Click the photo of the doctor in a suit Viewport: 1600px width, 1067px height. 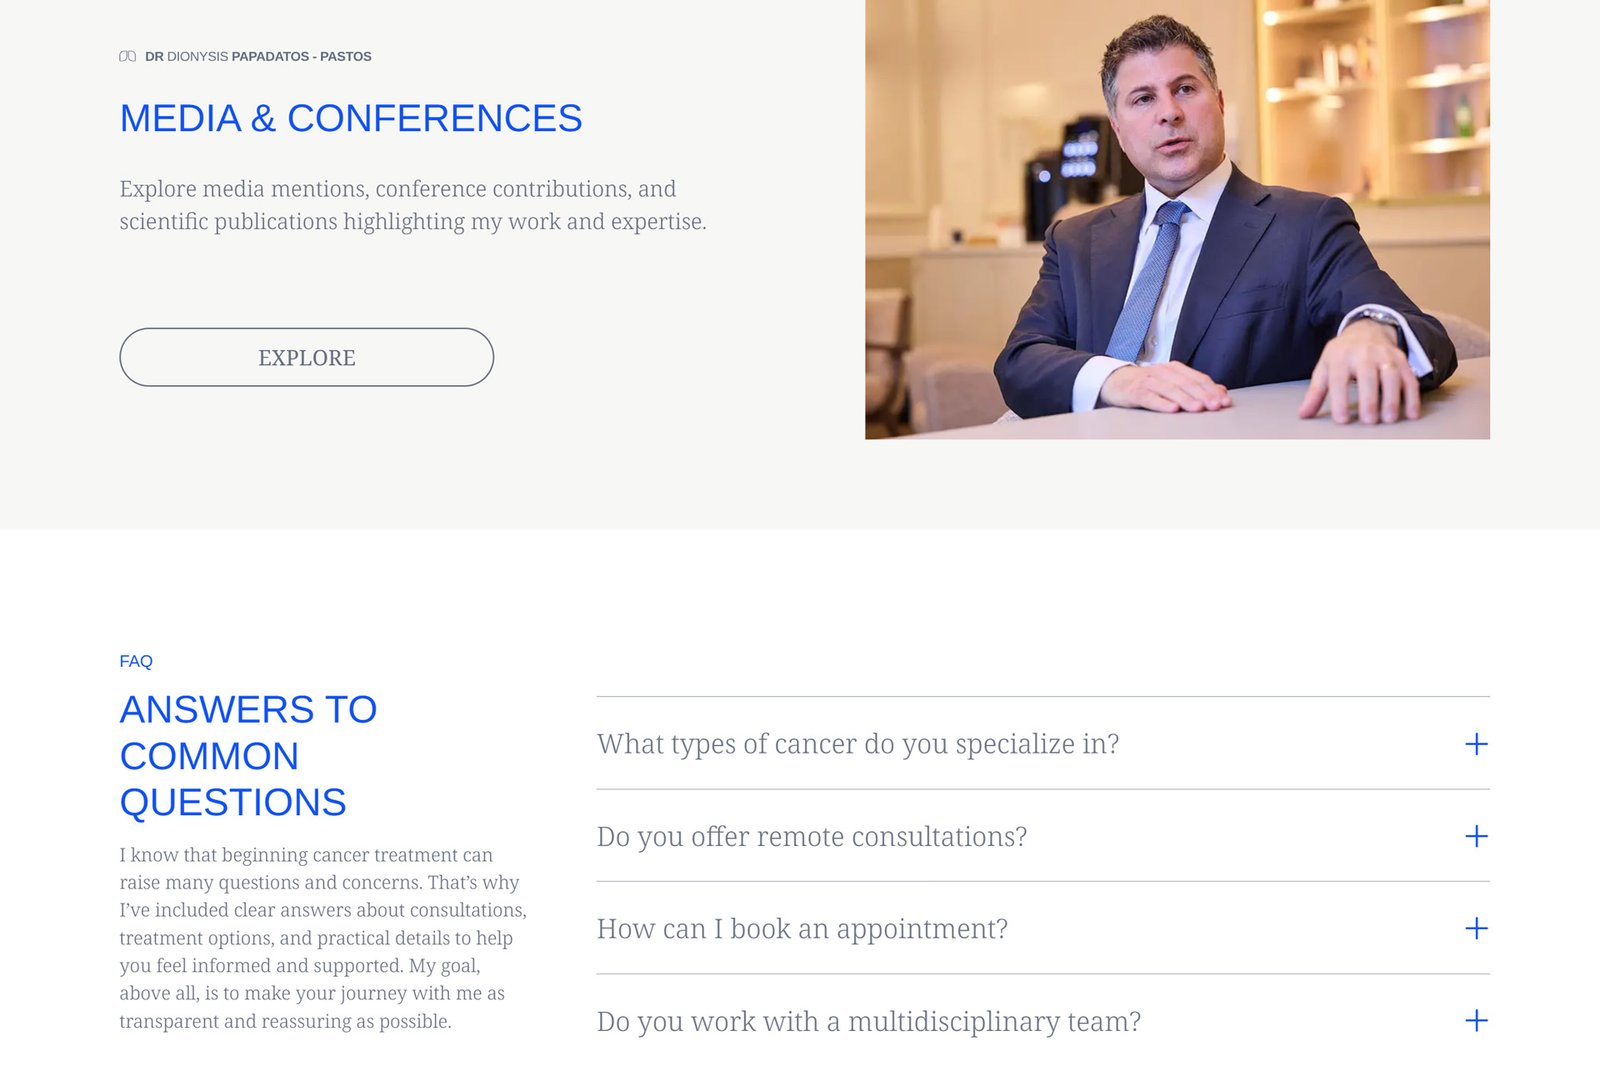1176,219
